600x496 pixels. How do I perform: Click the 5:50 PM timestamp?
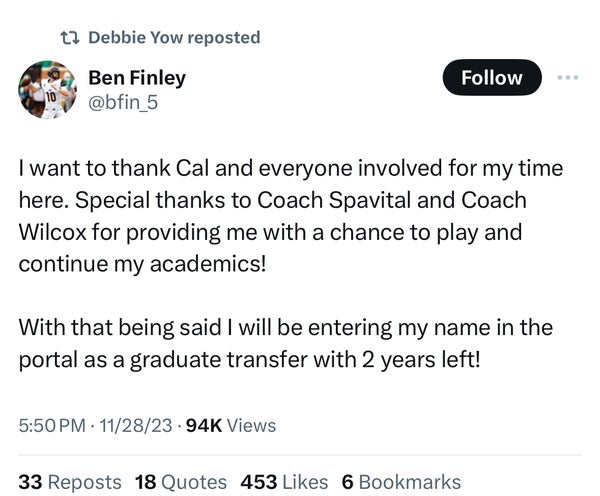[x=52, y=425]
